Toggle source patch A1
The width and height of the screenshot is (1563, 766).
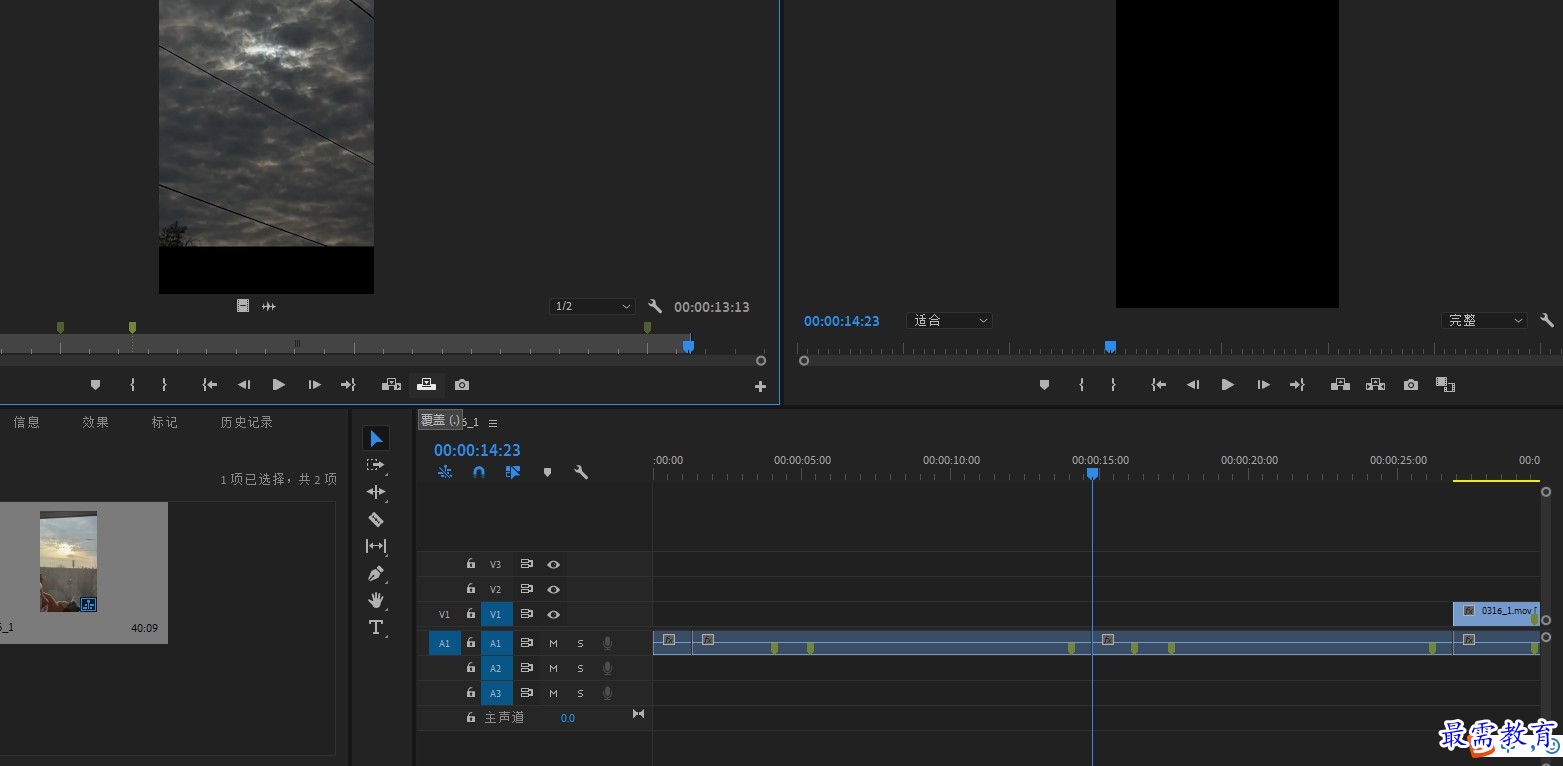point(444,644)
